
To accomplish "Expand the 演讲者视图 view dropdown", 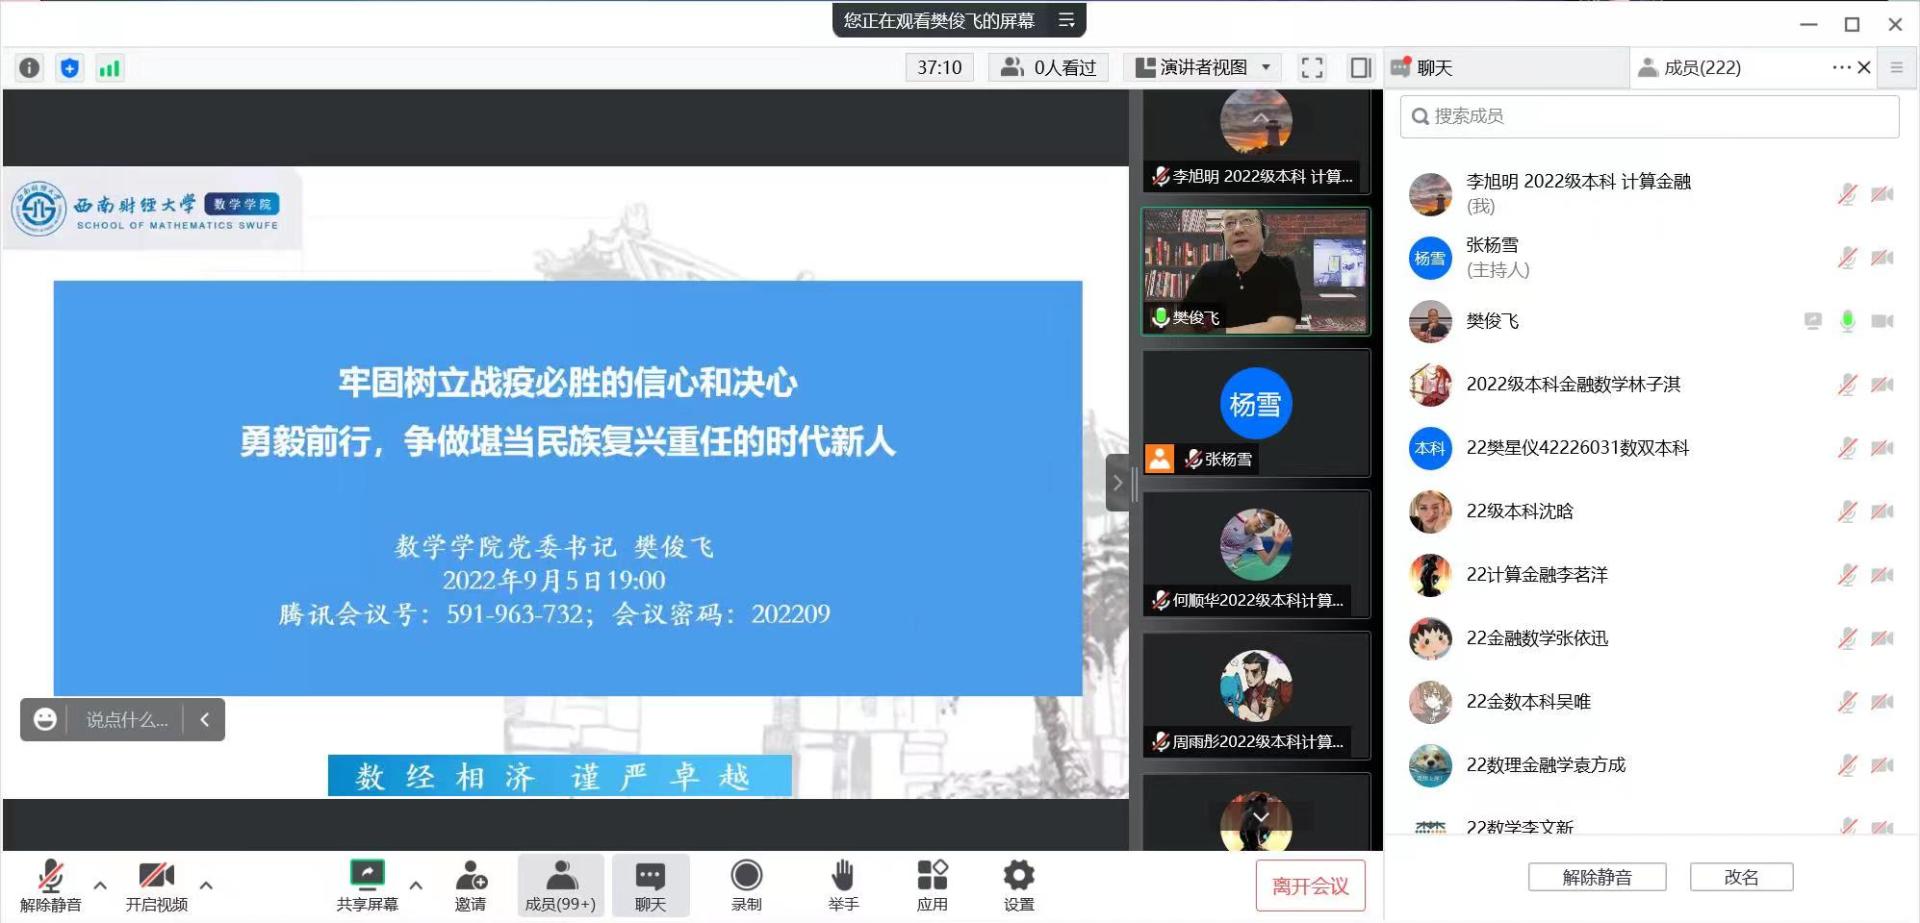I will coord(1266,68).
